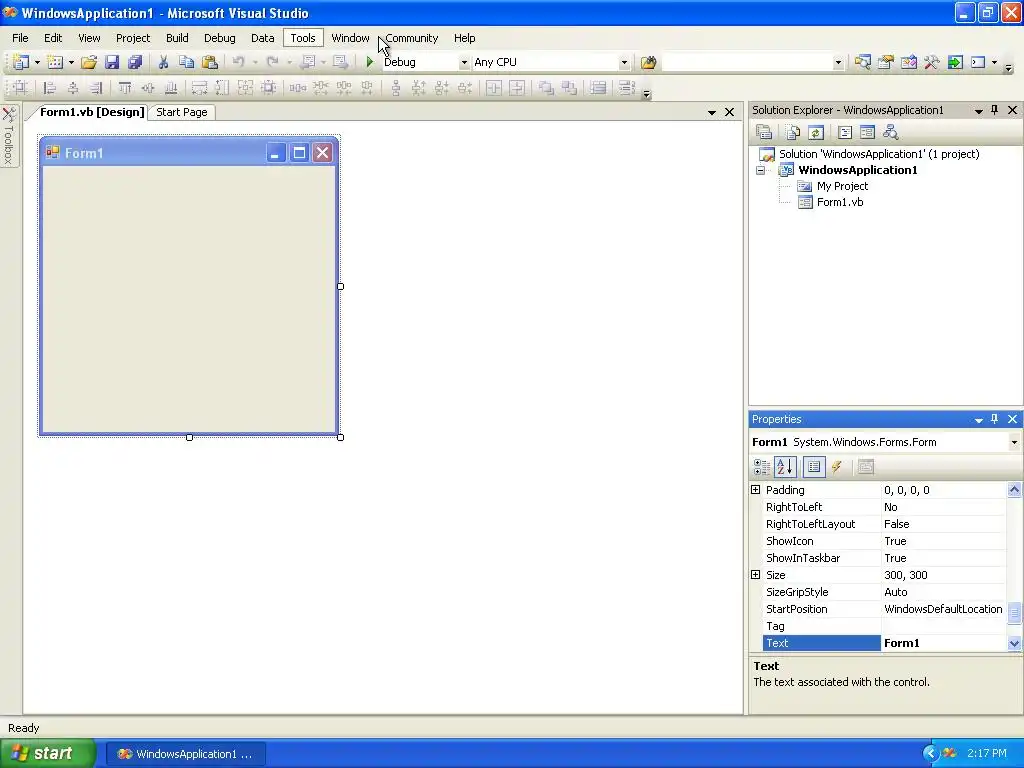Start debugging with the green play arrow

[x=370, y=62]
